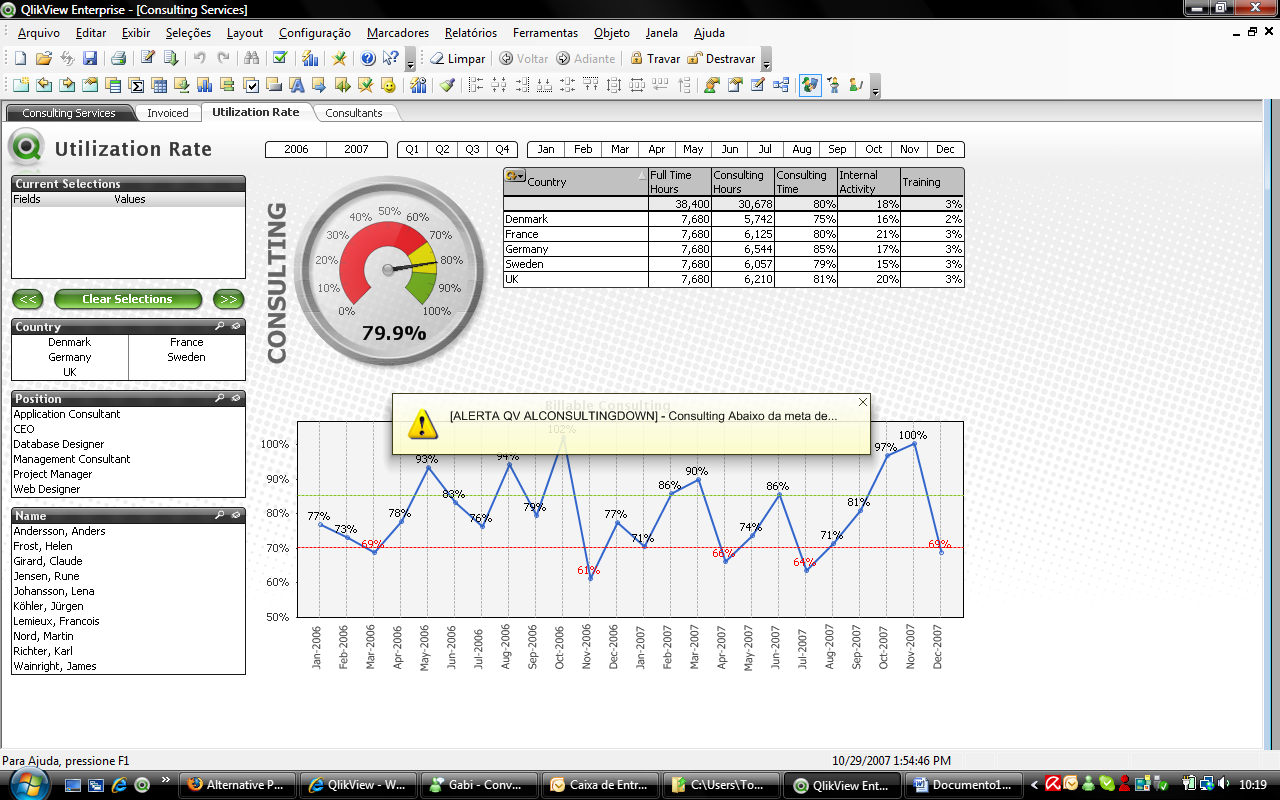1280x800 pixels.
Task: Click the What's This pointer help icon
Action: 391,59
